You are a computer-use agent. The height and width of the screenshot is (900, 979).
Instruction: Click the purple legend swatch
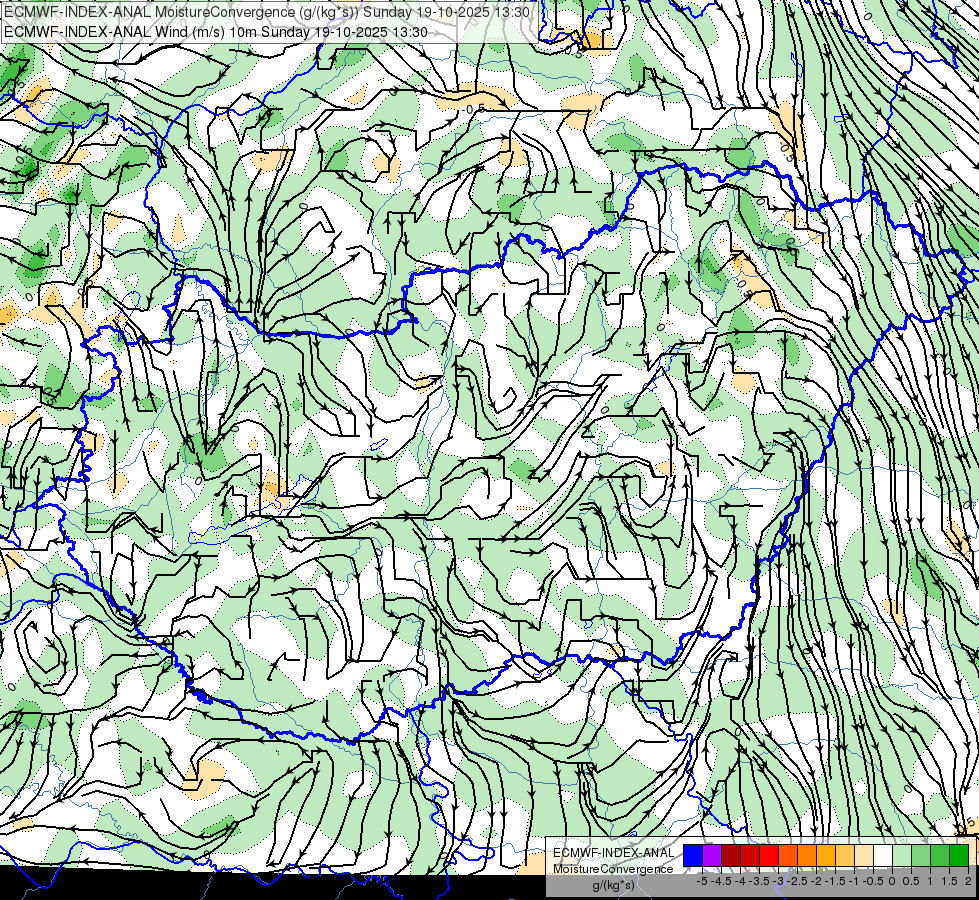point(712,855)
